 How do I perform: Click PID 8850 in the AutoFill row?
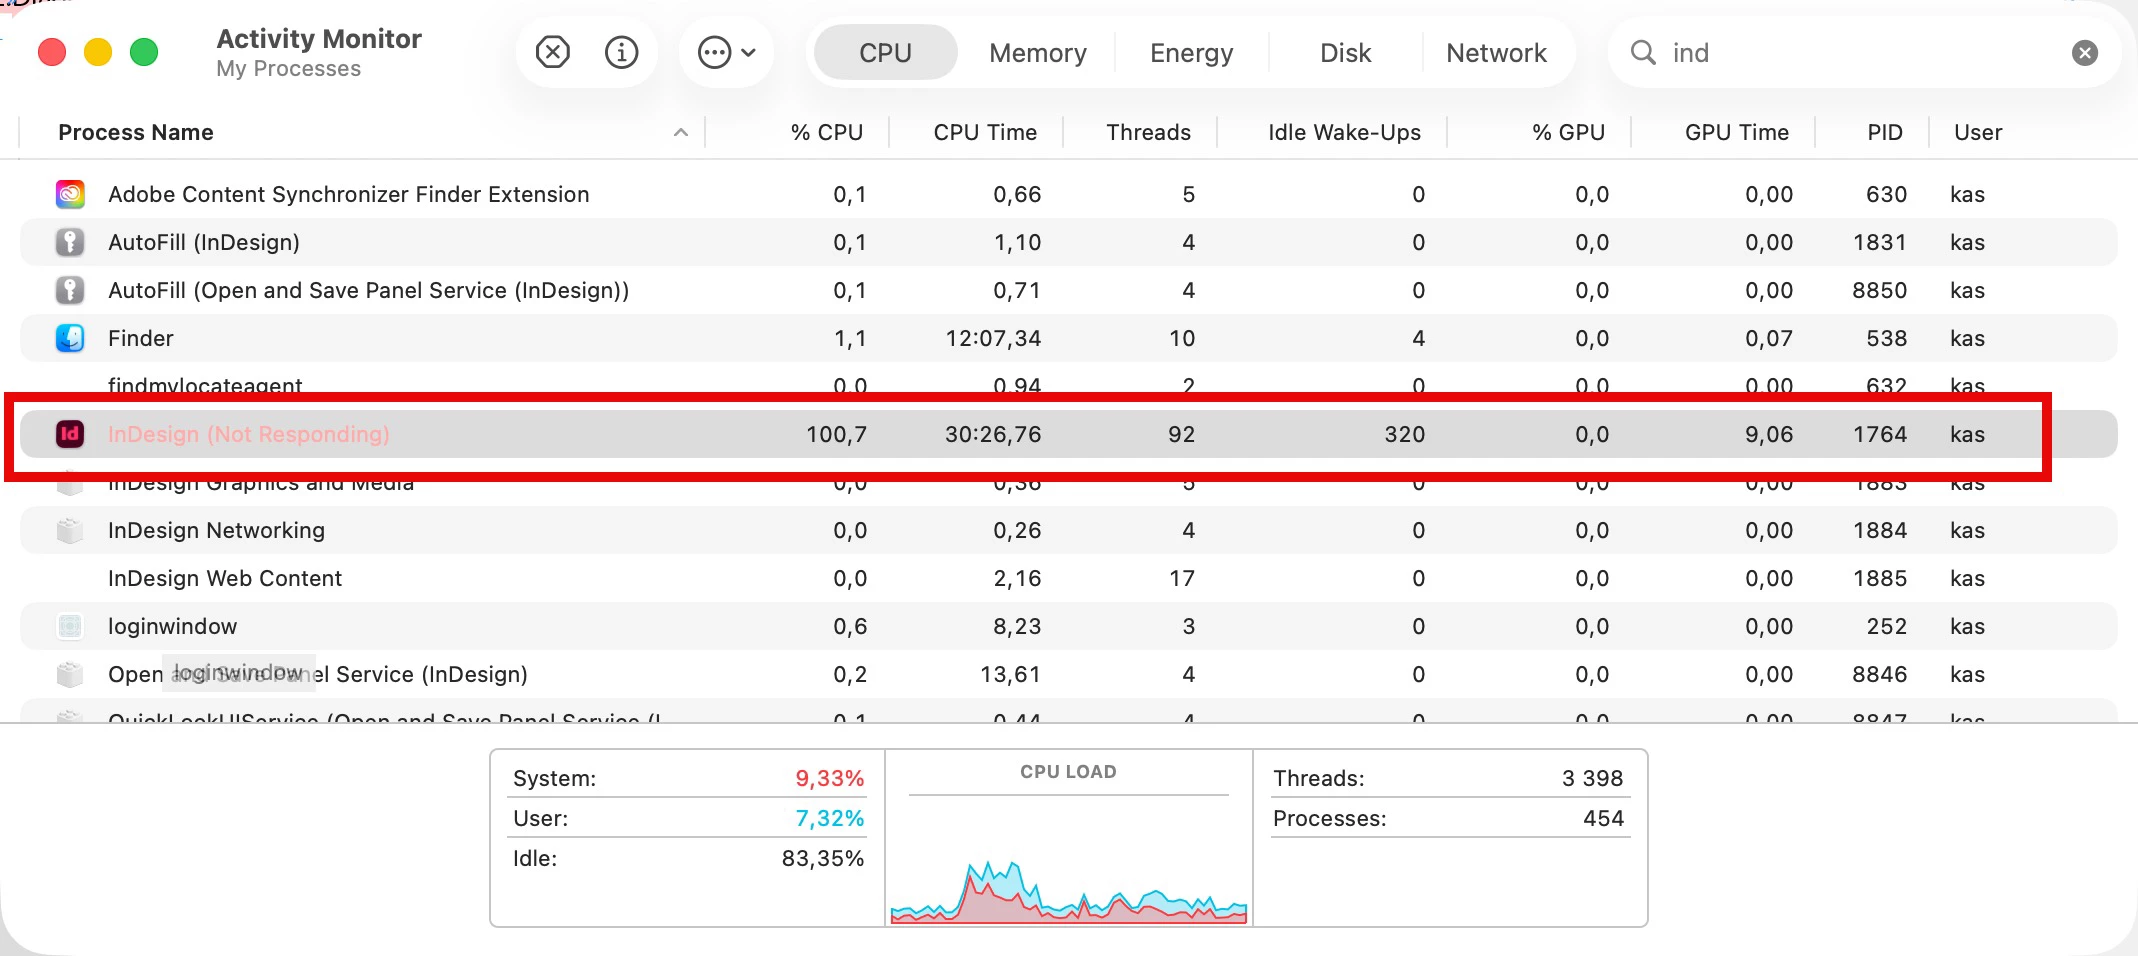[x=1880, y=290]
